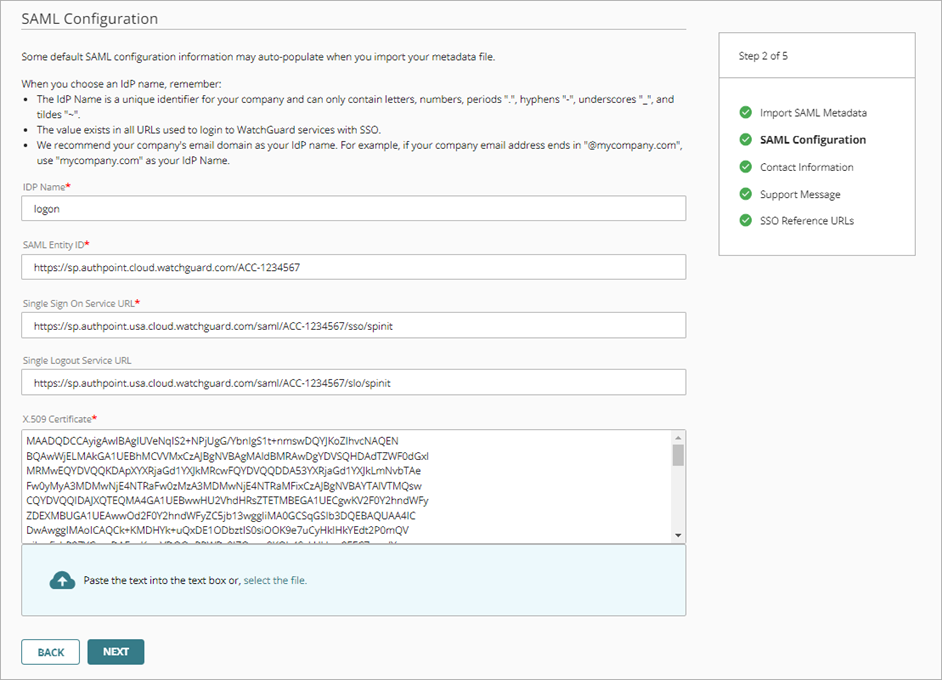Click the checkmark icon for Support Message

click(746, 194)
